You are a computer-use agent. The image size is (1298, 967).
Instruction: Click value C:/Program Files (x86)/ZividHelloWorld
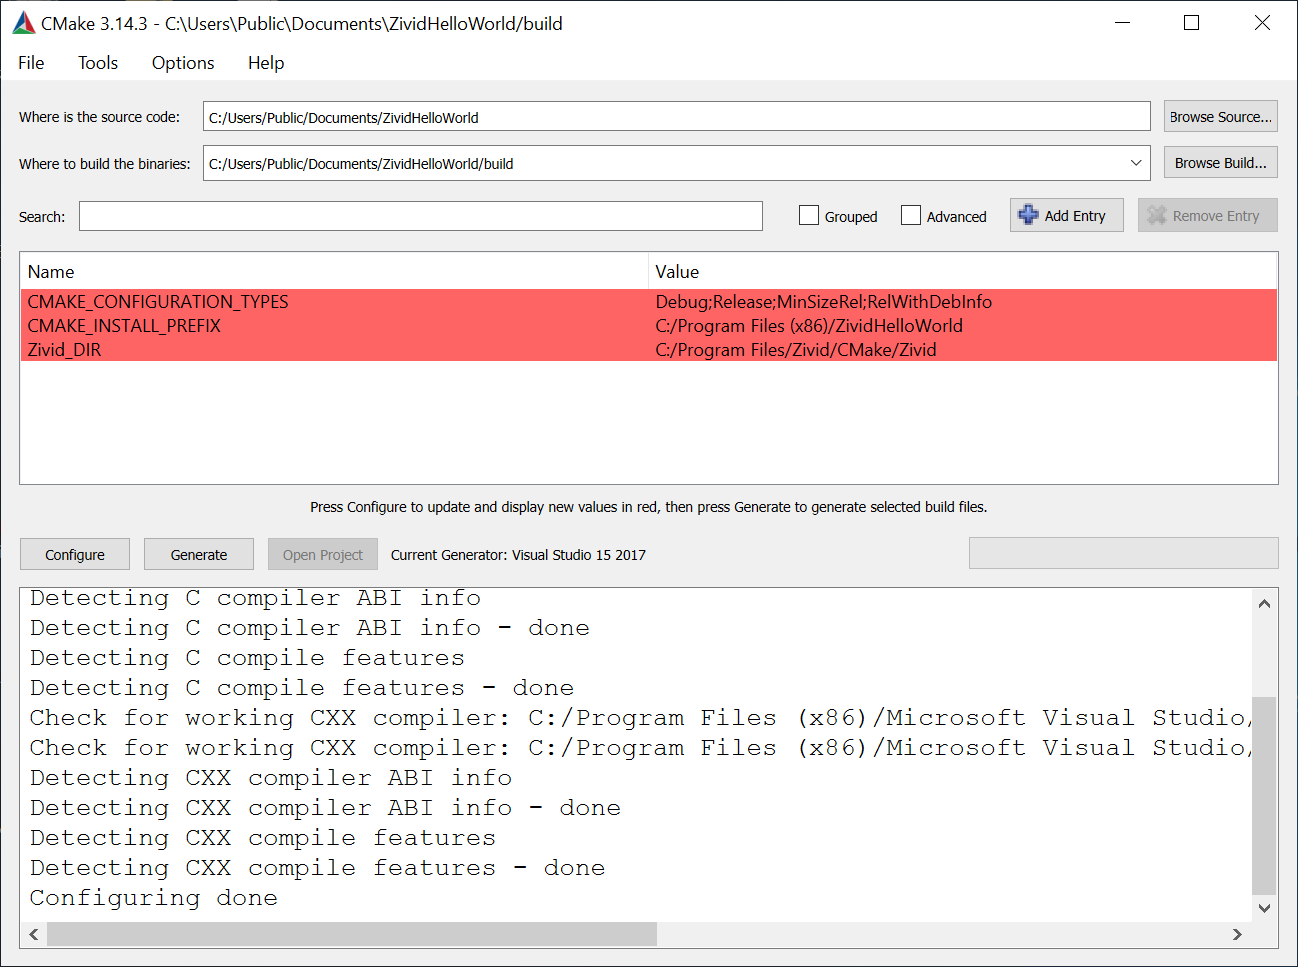coord(809,326)
